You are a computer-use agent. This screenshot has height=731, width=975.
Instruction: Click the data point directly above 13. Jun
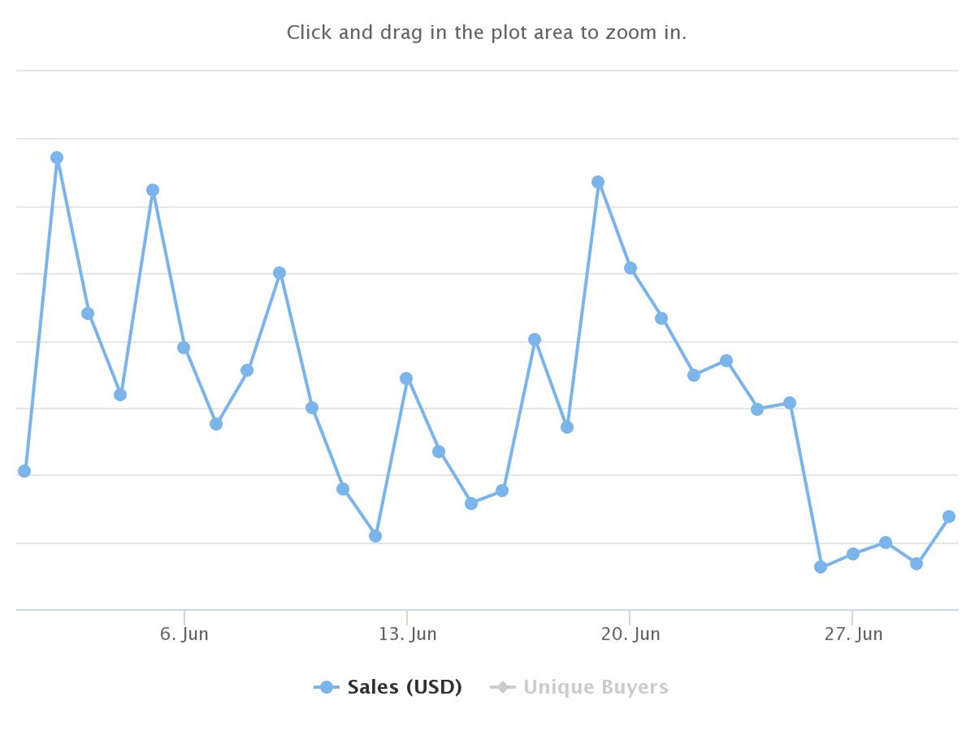tap(407, 379)
